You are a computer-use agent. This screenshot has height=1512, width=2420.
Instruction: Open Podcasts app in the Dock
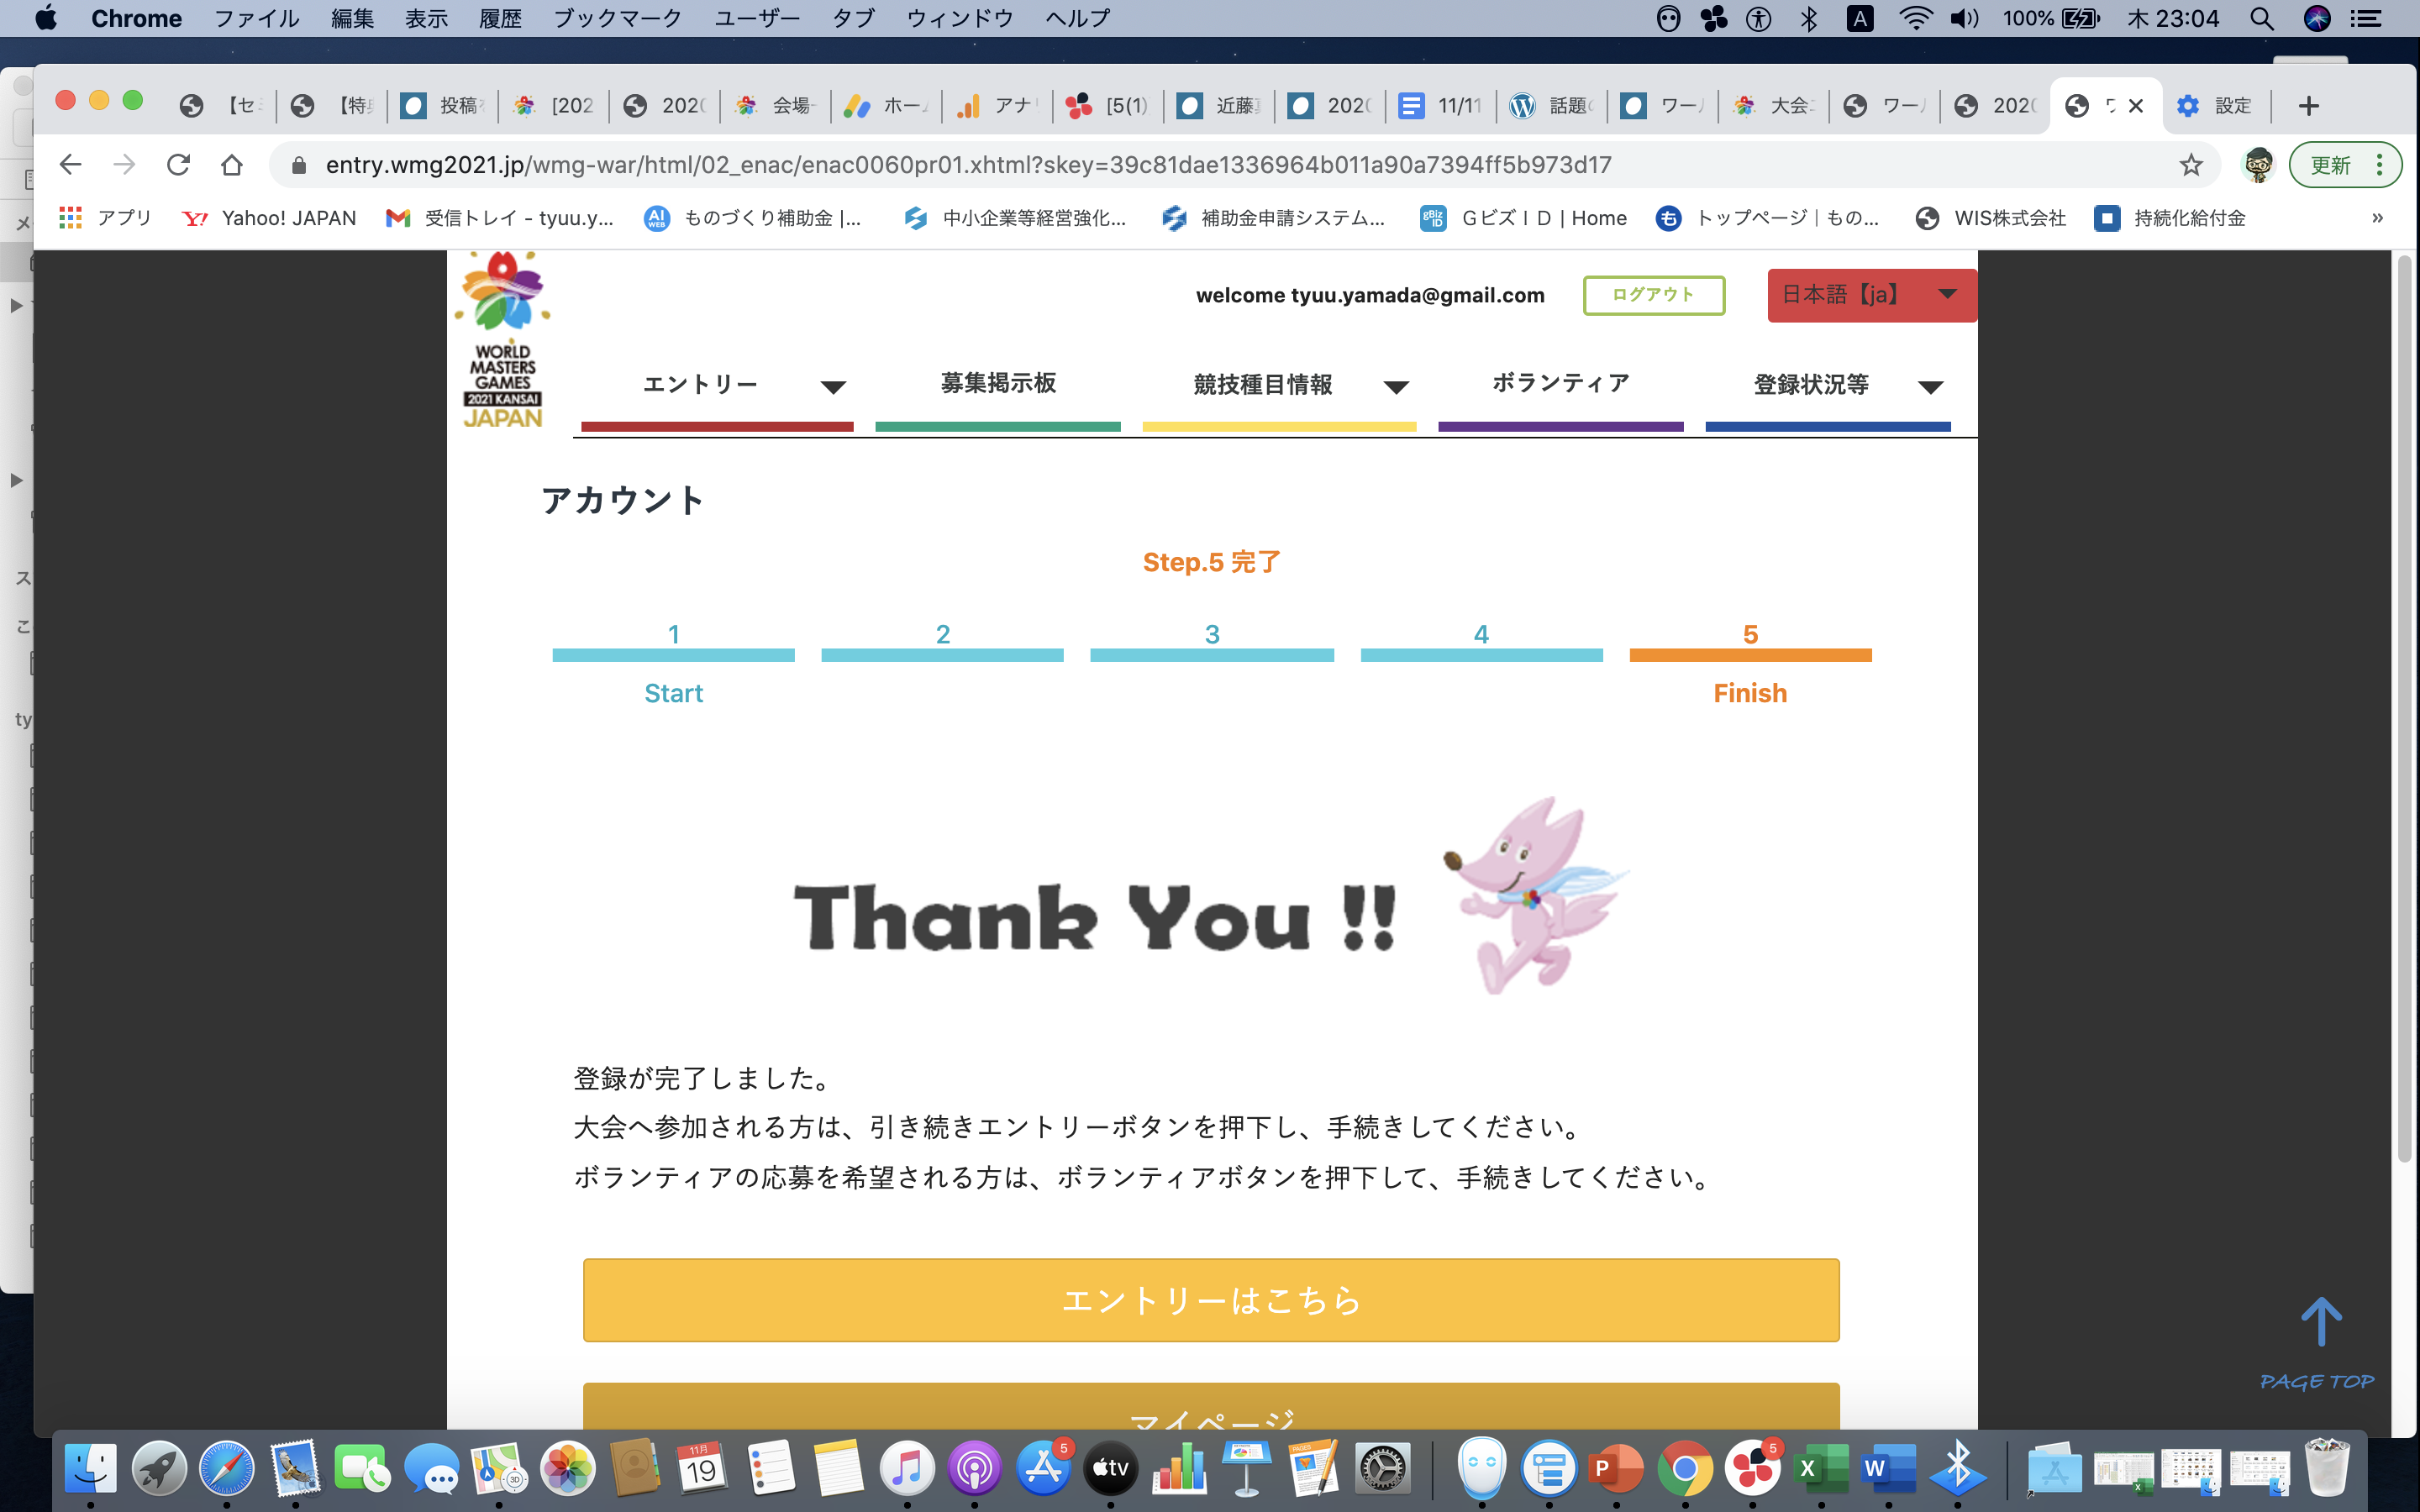pos(975,1468)
